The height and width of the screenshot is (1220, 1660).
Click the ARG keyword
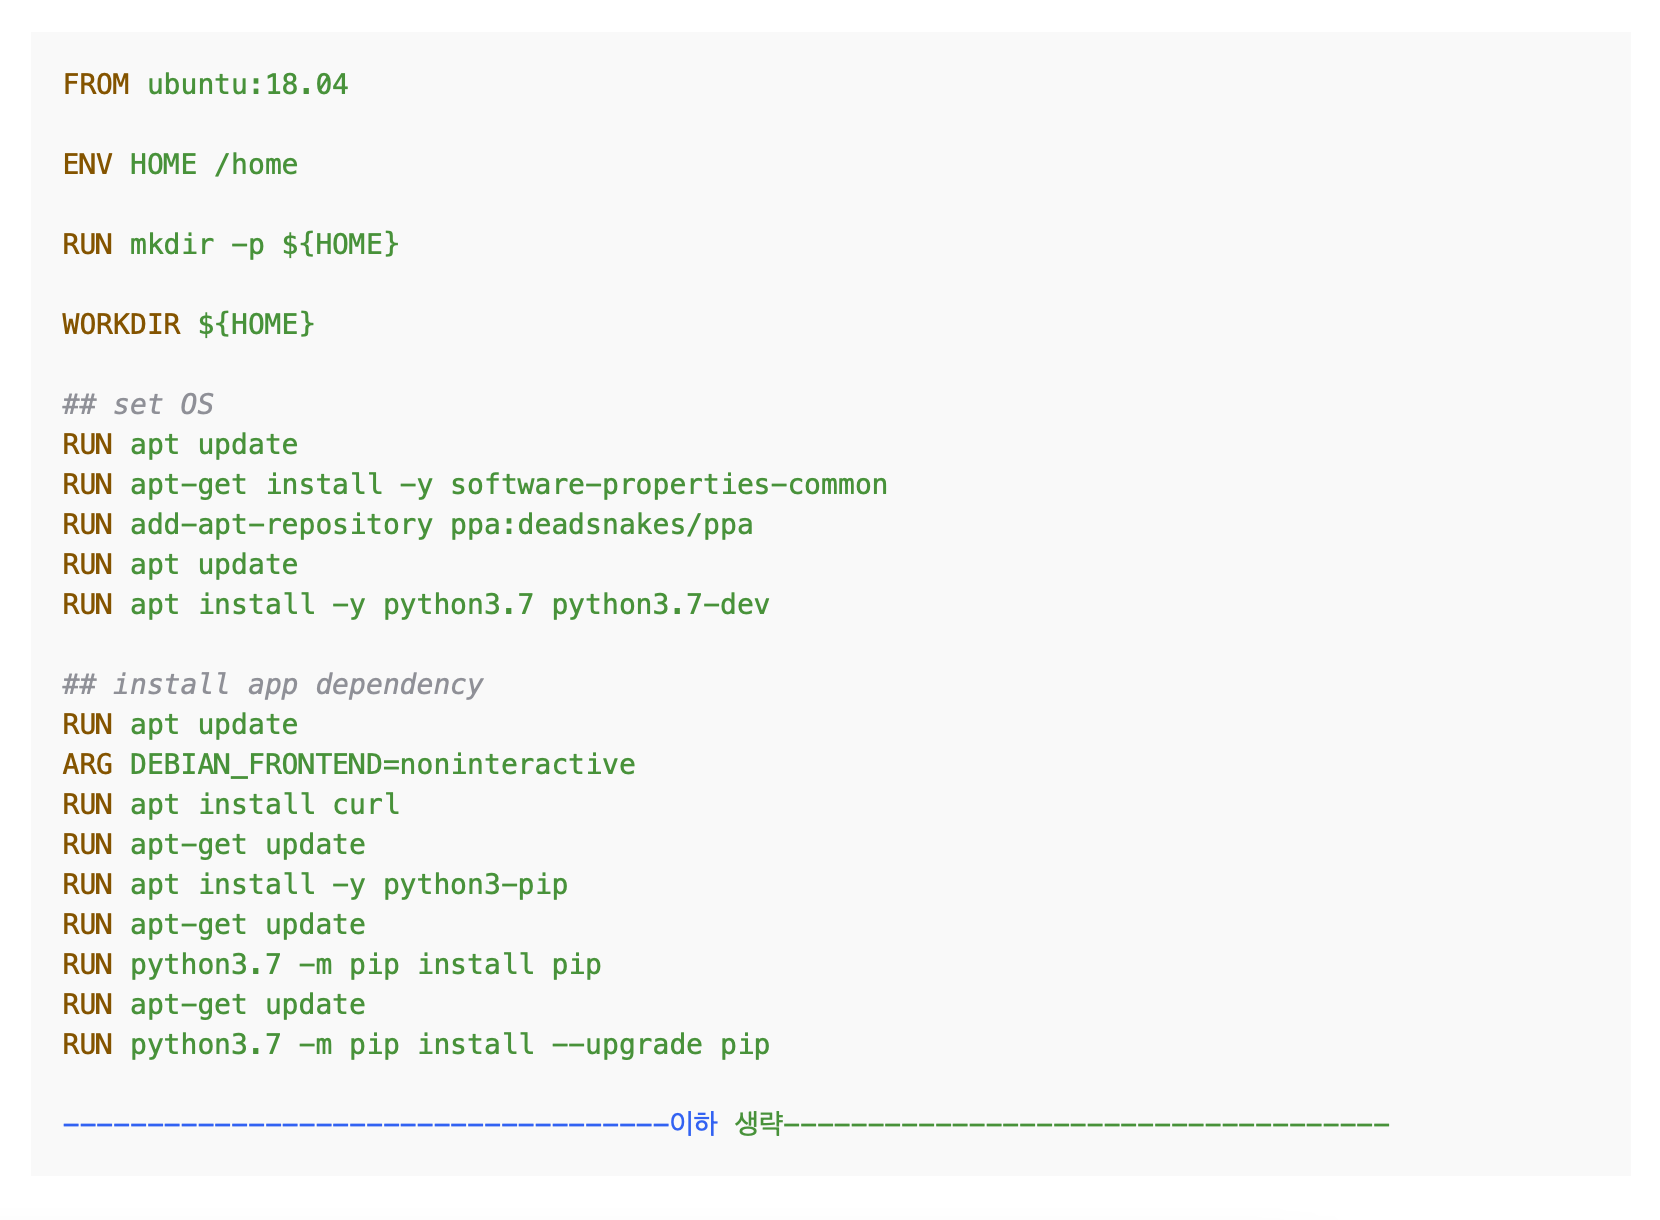[88, 765]
